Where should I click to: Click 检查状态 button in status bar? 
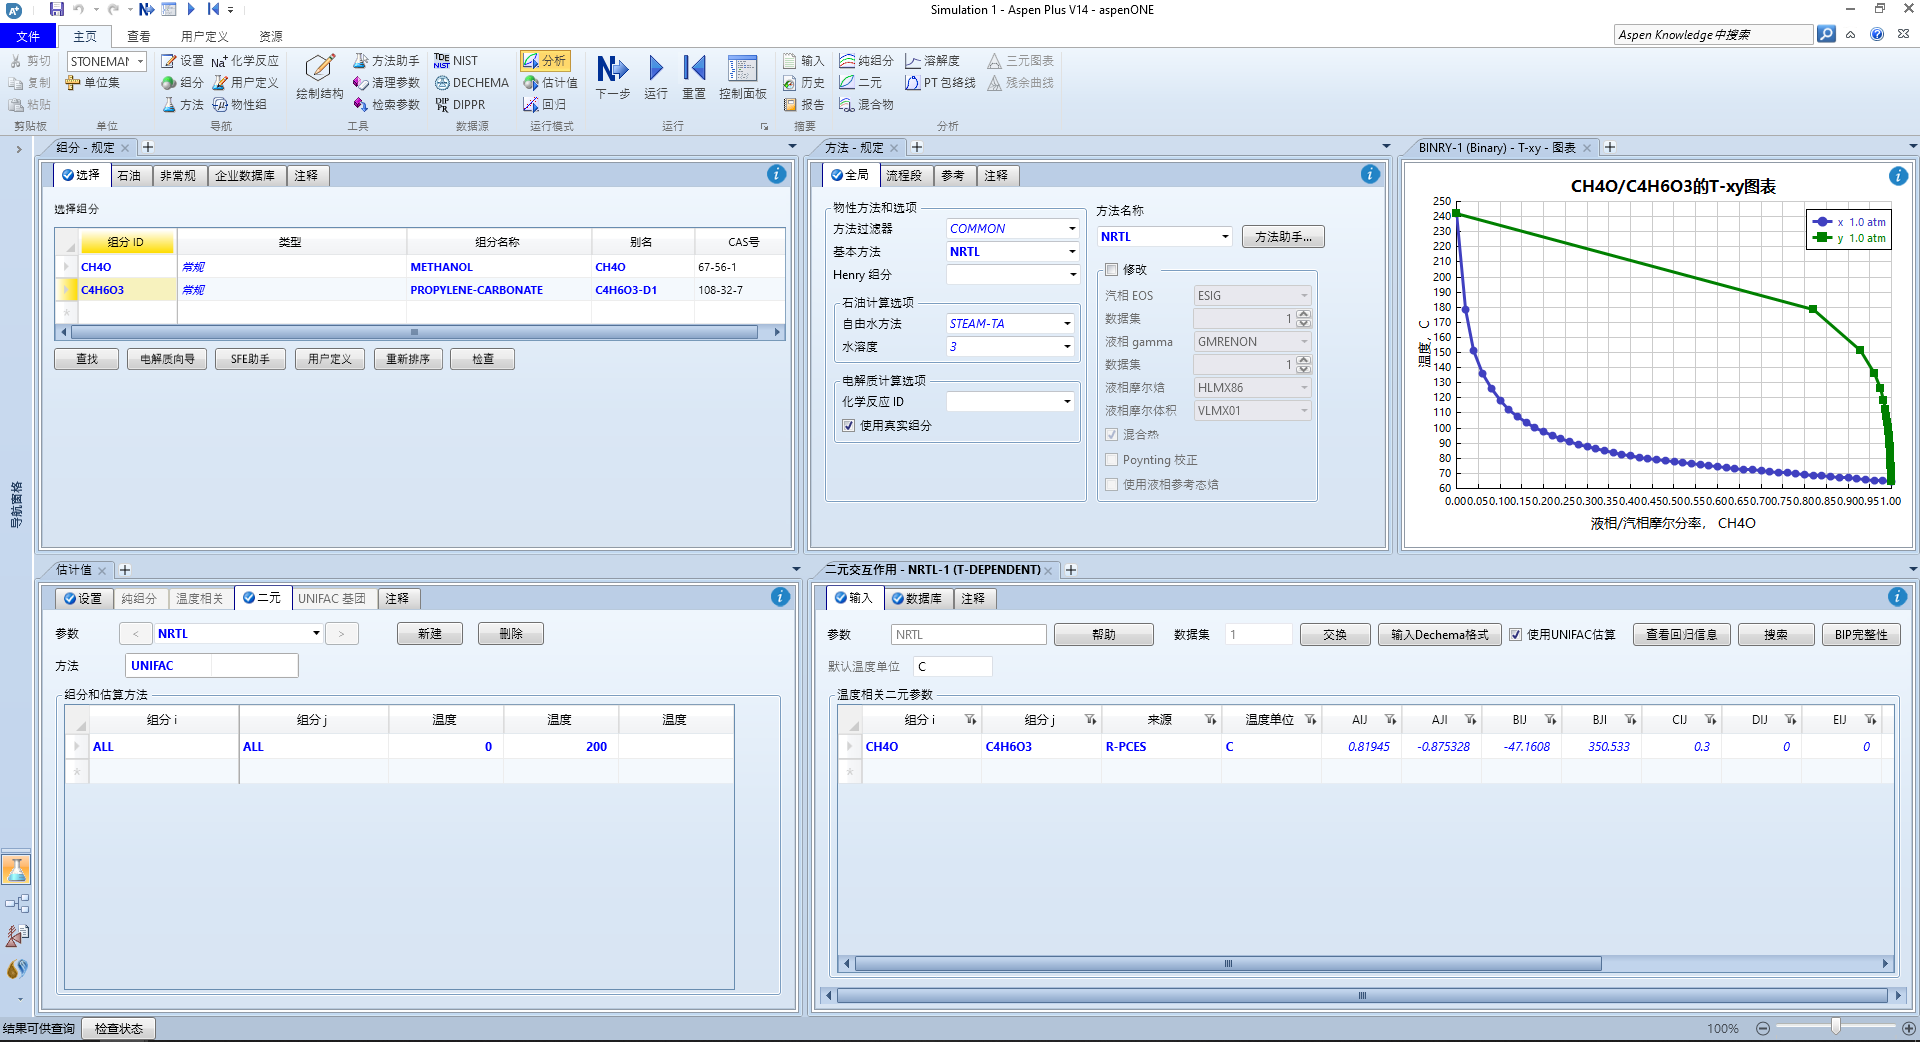point(119,1028)
